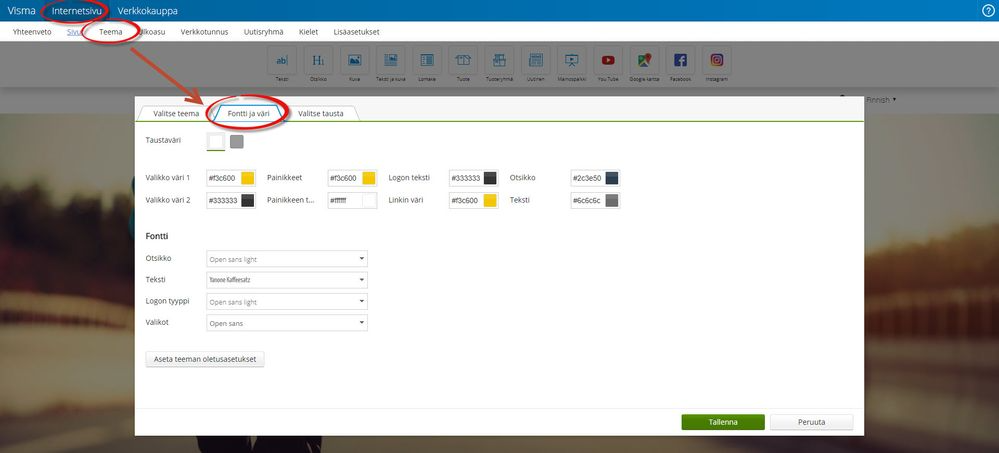Viewport: 999px width, 453px height.
Task: Open the Valitse teema tab
Action: tap(176, 113)
